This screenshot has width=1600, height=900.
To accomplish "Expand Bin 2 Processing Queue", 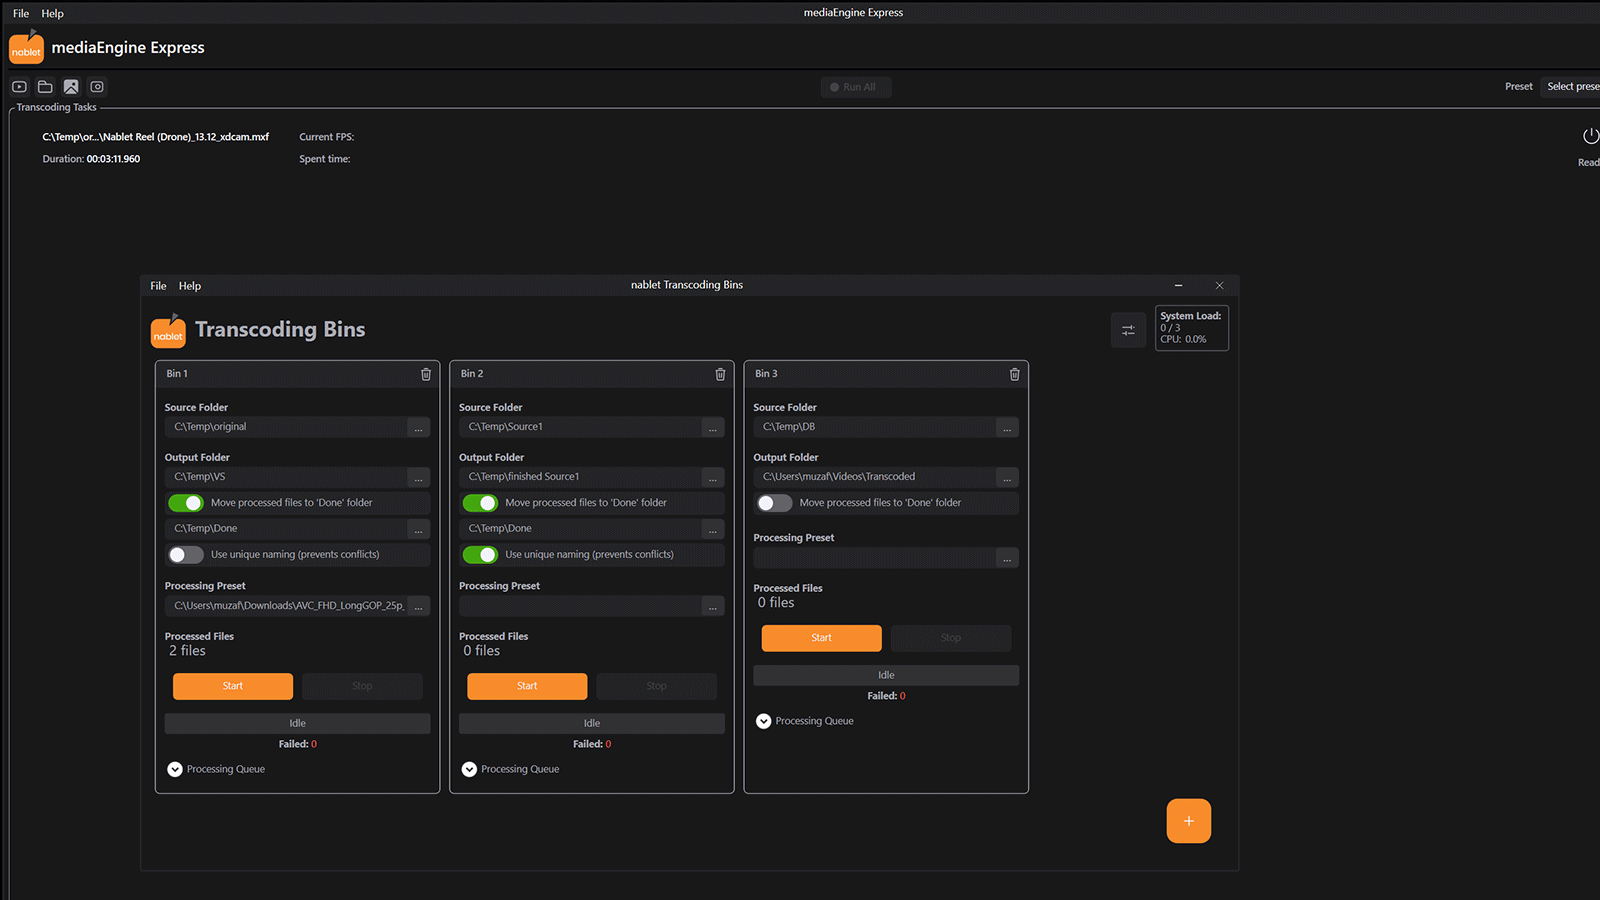I will pos(469,769).
